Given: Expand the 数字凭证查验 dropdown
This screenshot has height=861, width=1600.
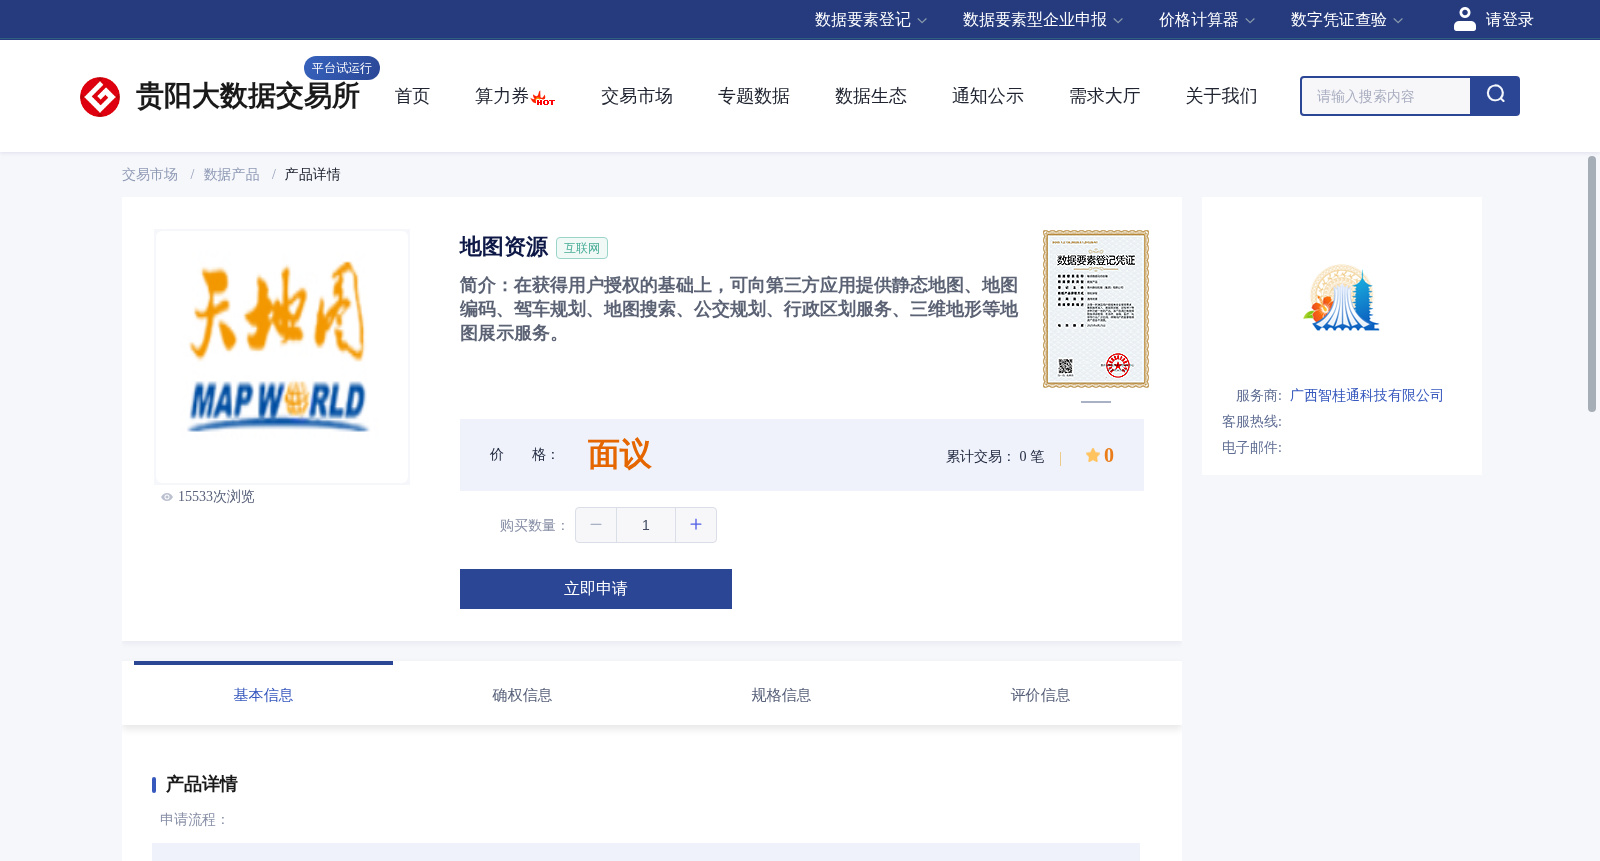Looking at the screenshot, I should (x=1346, y=20).
